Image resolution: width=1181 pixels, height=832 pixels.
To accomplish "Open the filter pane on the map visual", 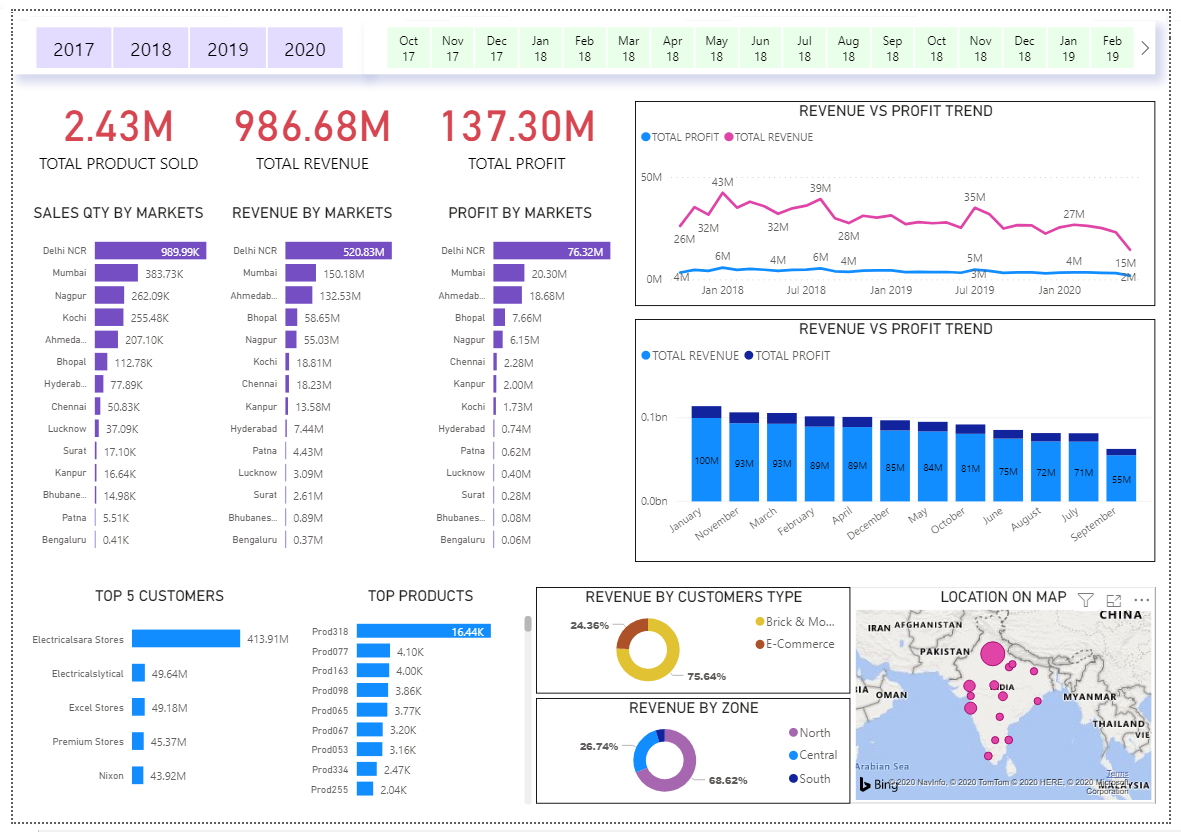I will point(1085,600).
